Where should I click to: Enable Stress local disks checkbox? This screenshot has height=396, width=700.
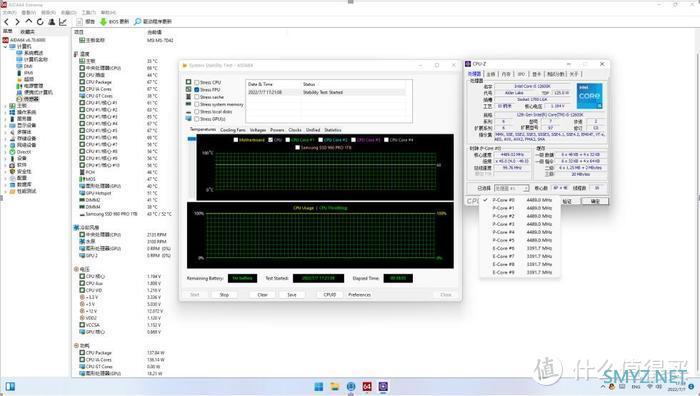(196, 112)
